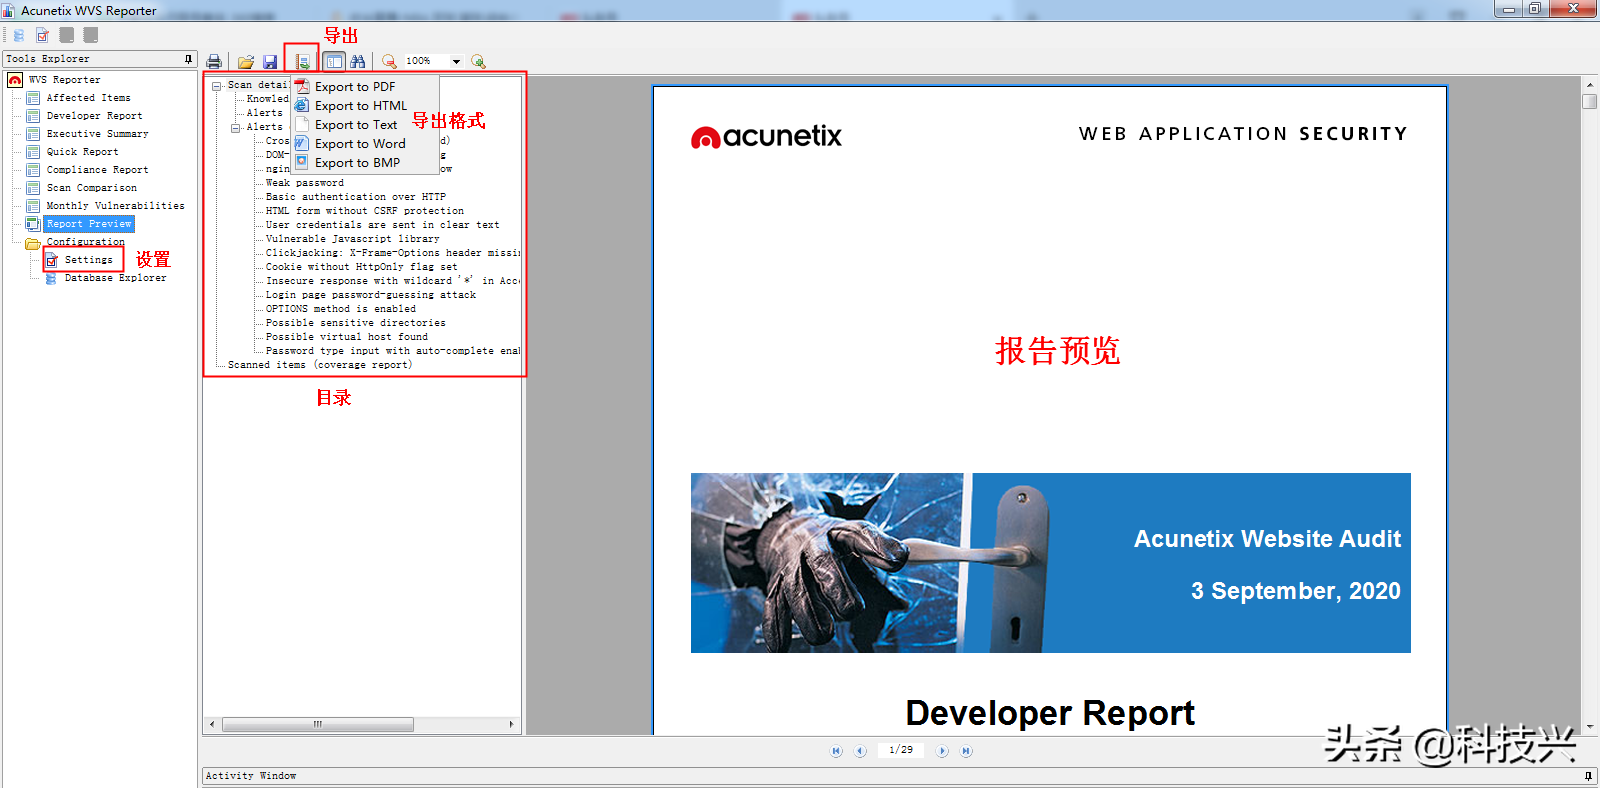Viewport: 1600px width, 788px height.
Task: Click the Settings checklist icon in top toolbar
Action: tap(43, 35)
